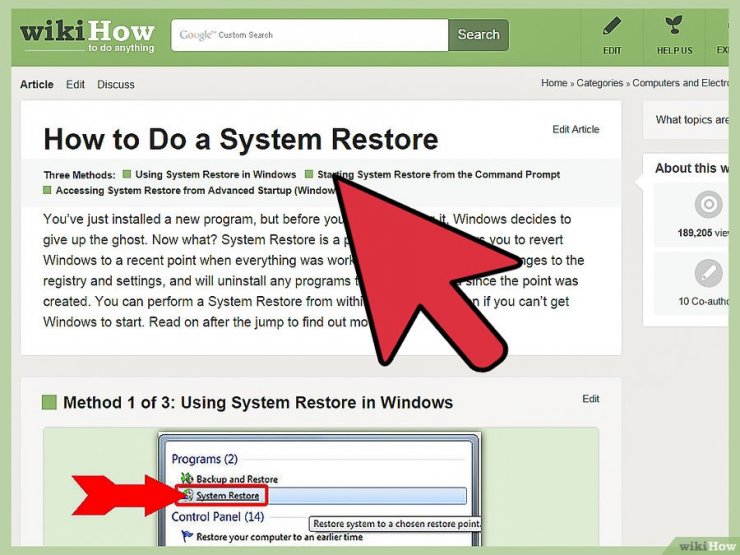
Task: Click the Help Us sprout icon
Action: 674,25
